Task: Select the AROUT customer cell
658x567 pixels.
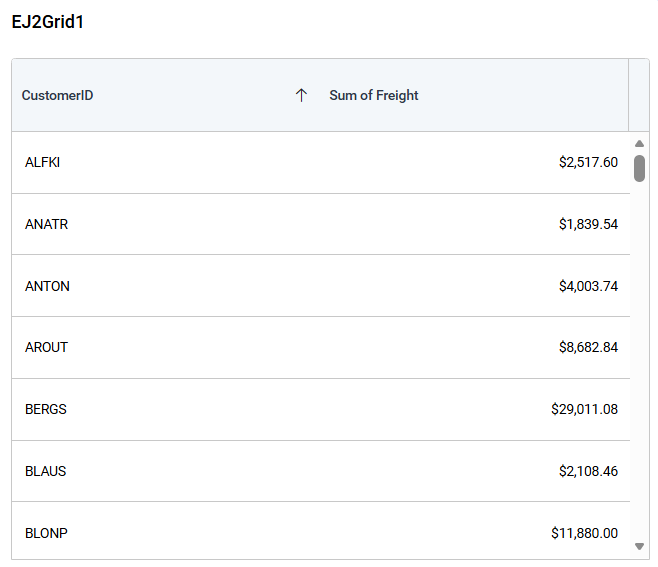Action: click(47, 347)
